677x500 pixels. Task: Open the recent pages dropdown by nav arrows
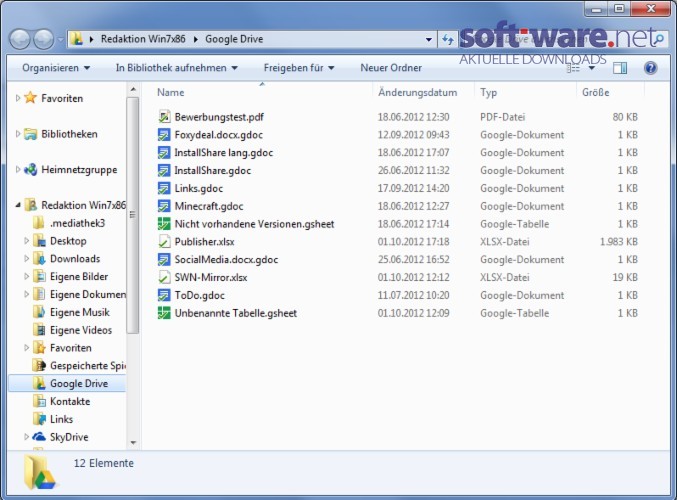click(x=60, y=40)
